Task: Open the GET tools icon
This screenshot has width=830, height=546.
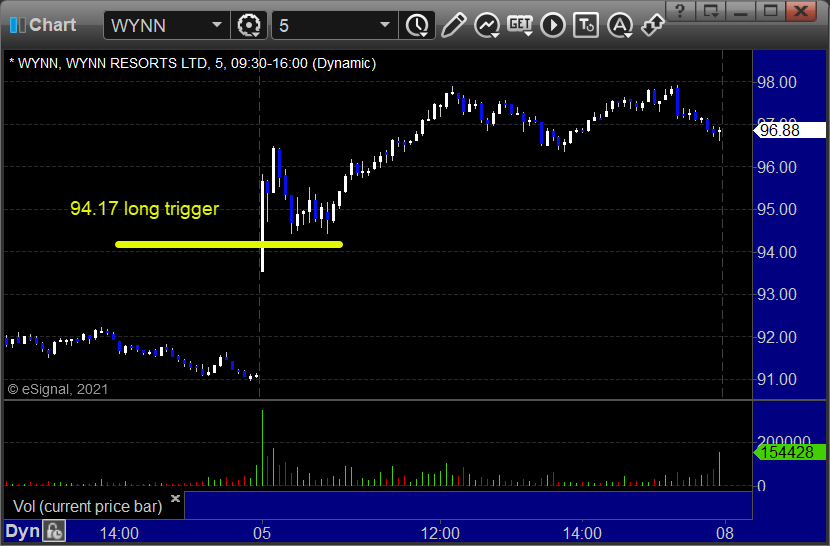Action: pos(520,25)
